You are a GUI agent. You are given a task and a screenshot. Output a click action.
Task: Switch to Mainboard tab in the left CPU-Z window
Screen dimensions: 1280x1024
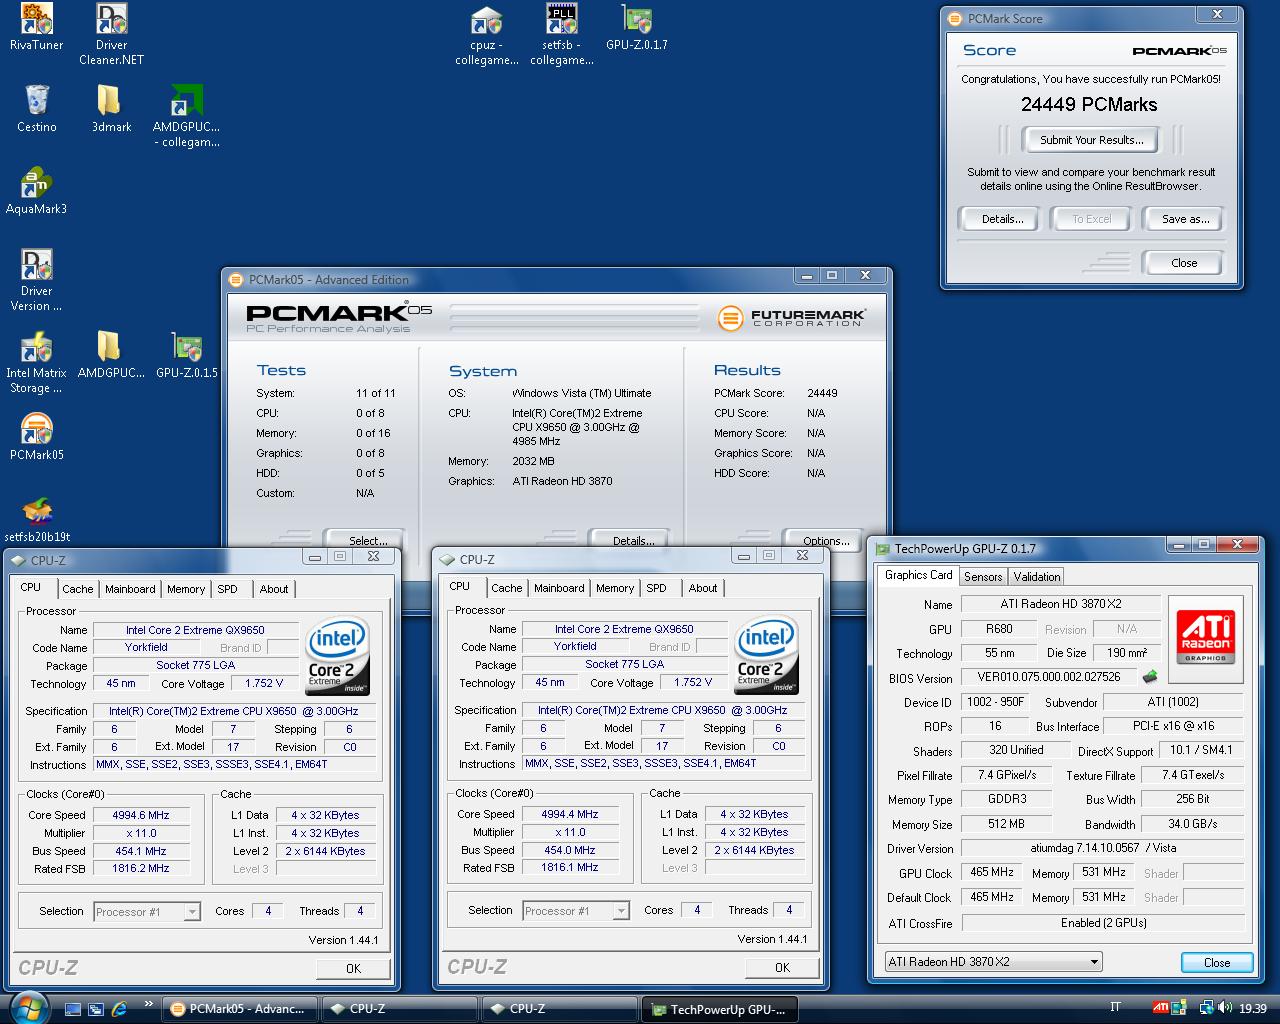130,589
